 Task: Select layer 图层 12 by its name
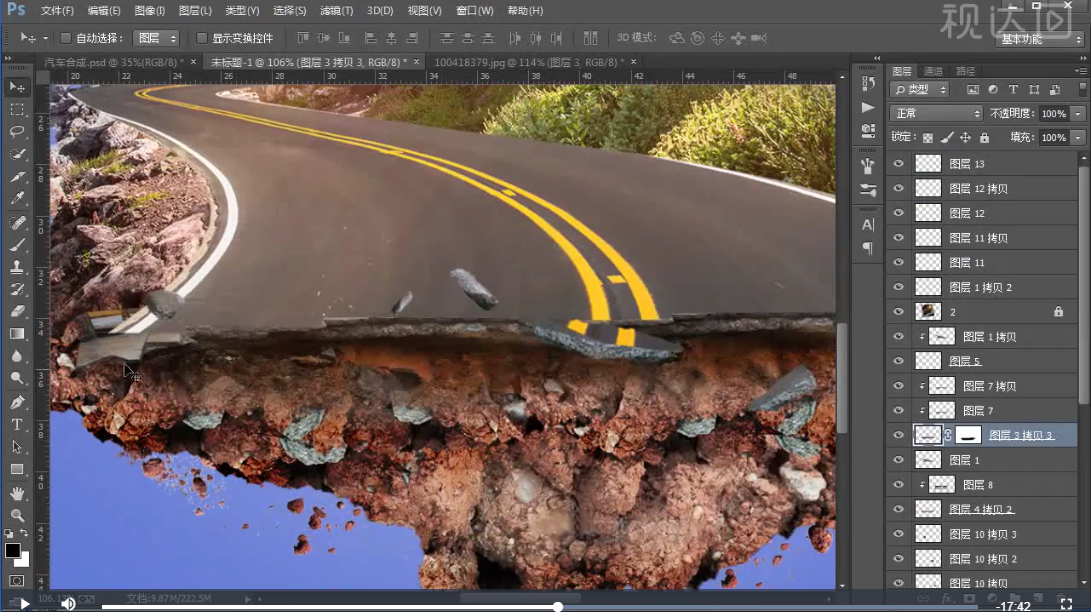point(967,214)
